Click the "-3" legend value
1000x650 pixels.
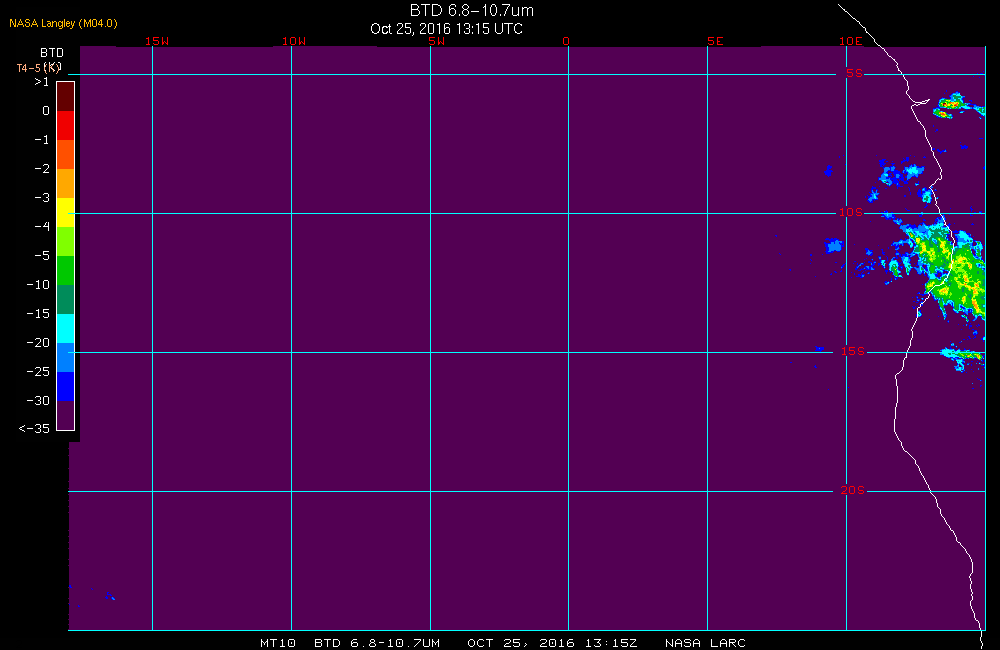42,198
